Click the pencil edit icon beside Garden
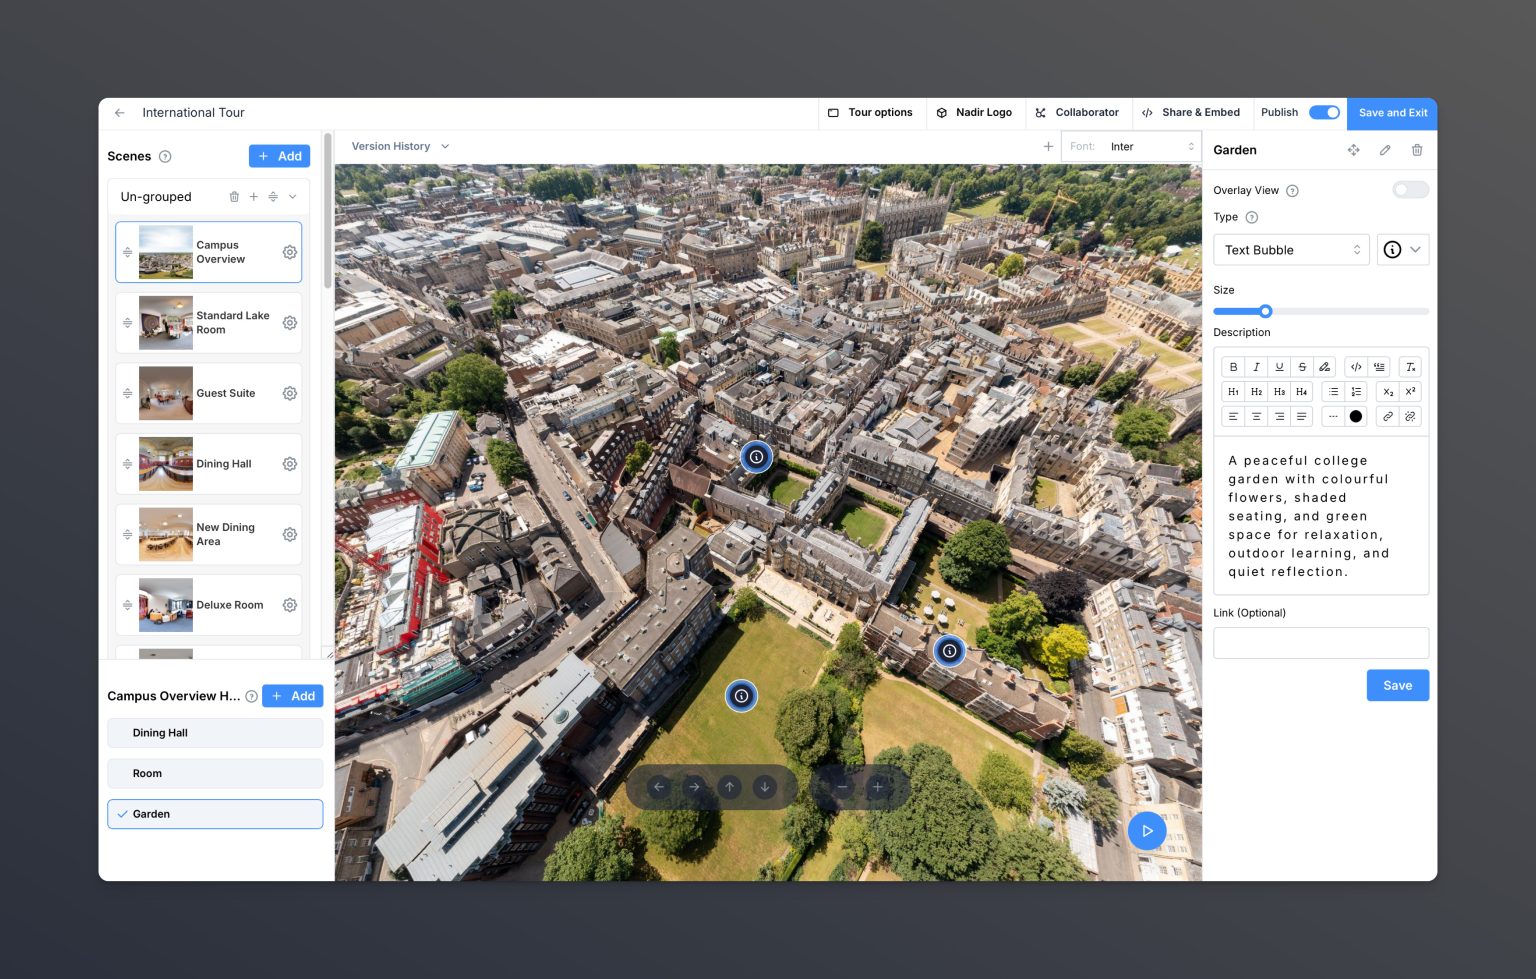This screenshot has width=1536, height=979. [x=1385, y=150]
